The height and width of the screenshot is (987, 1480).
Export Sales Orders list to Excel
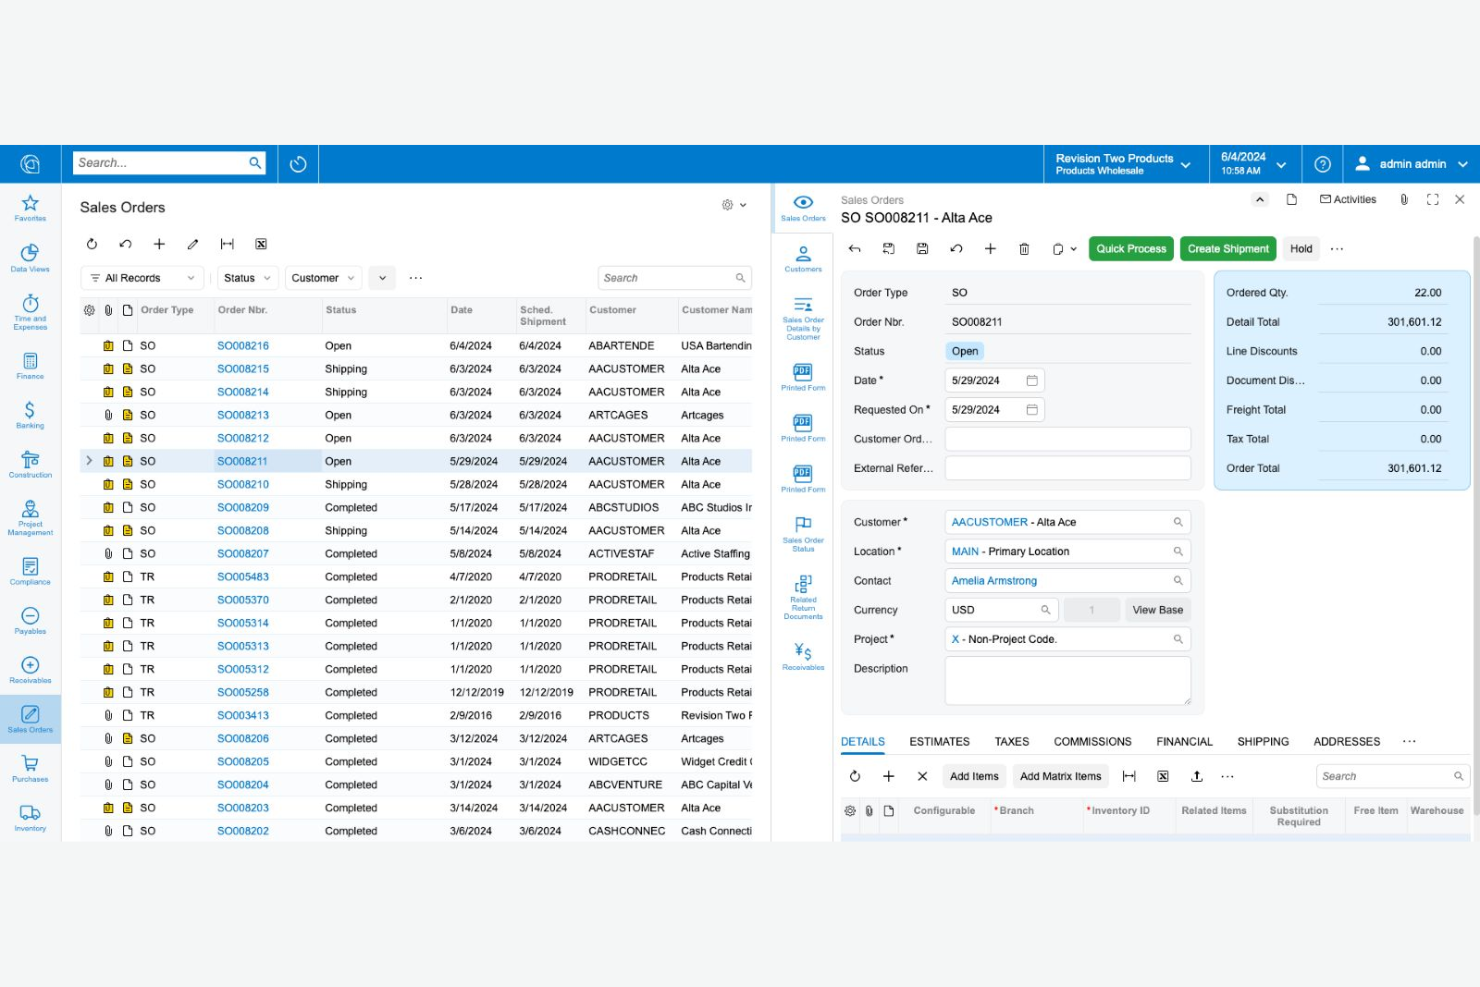tap(261, 244)
